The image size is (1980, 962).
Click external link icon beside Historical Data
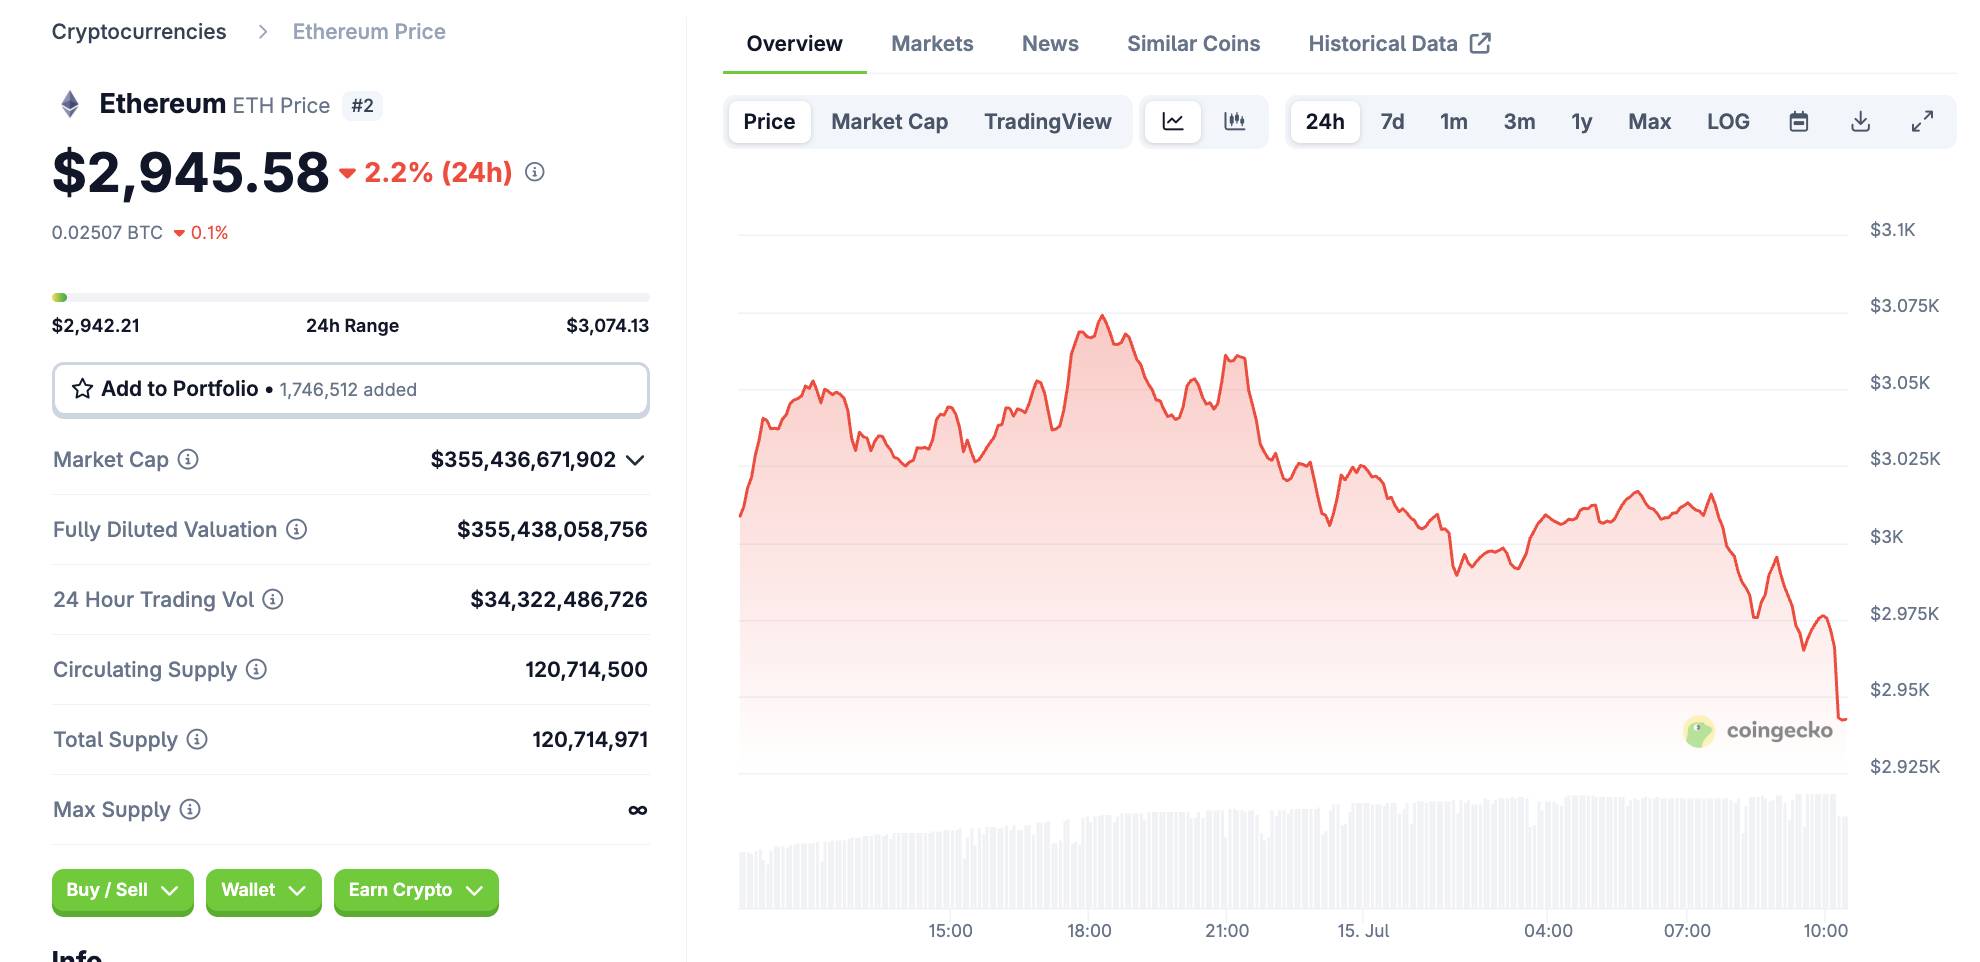coord(1481,43)
